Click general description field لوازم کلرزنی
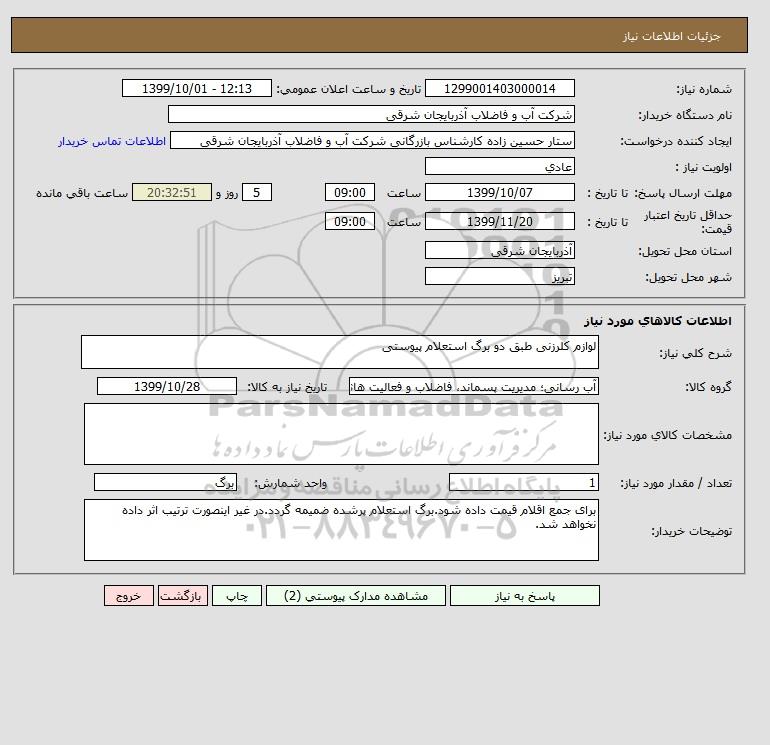 coord(340,352)
